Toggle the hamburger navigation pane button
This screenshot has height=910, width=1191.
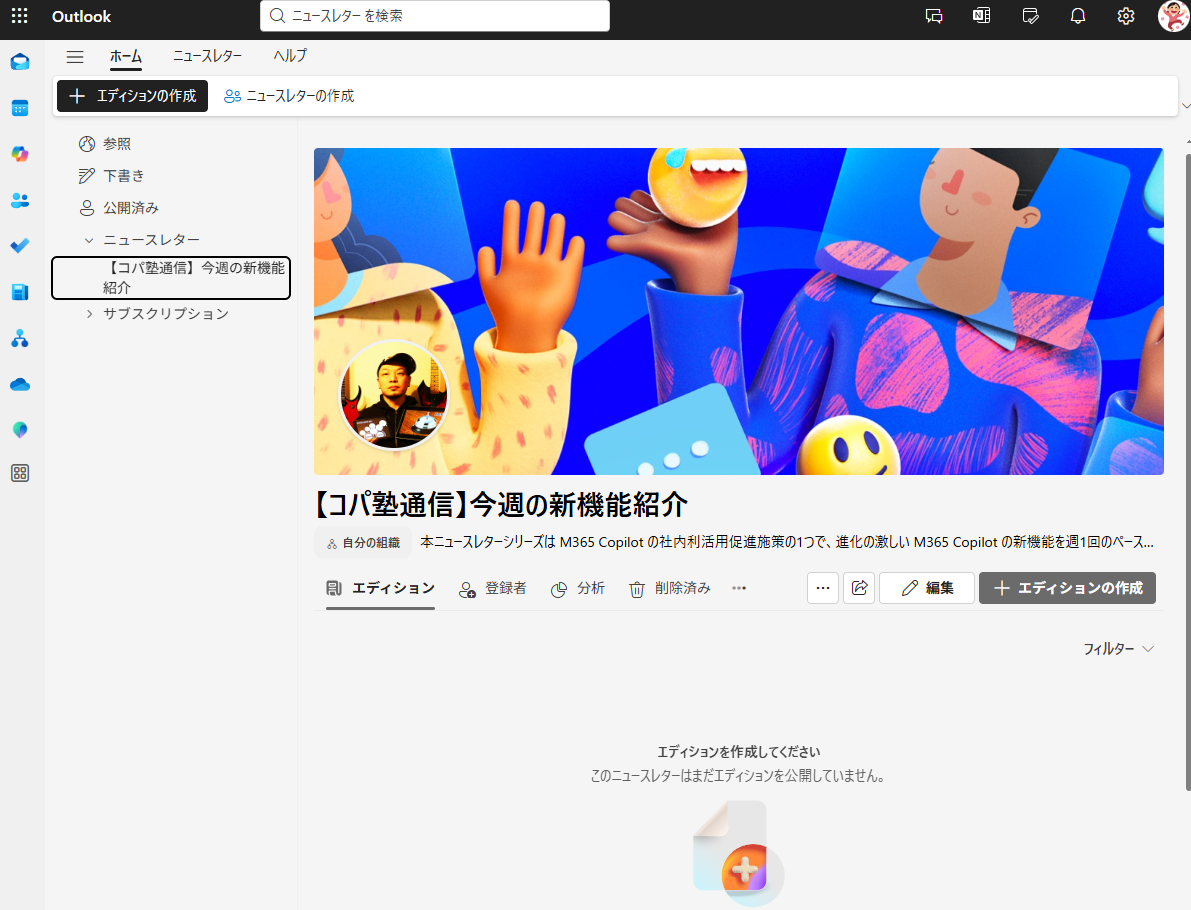(75, 56)
